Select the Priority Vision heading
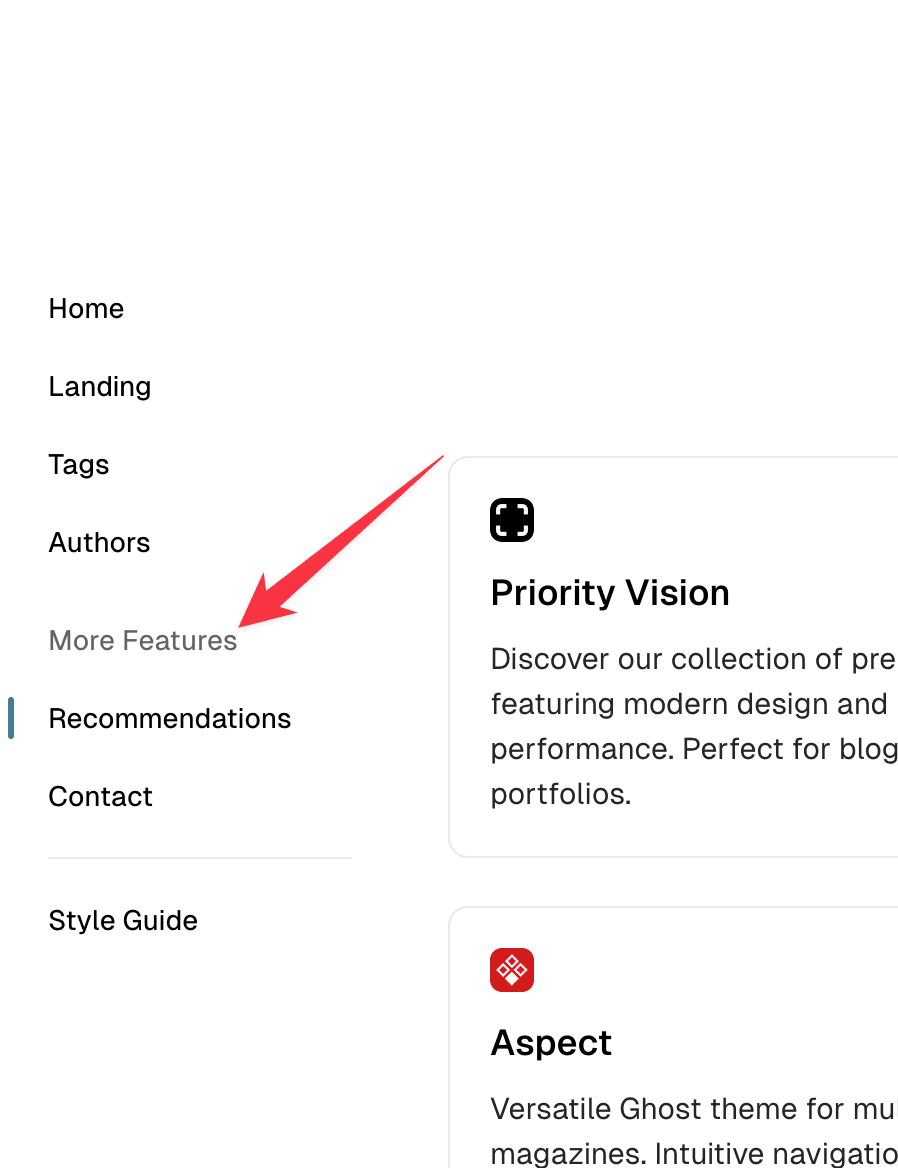 (610, 592)
